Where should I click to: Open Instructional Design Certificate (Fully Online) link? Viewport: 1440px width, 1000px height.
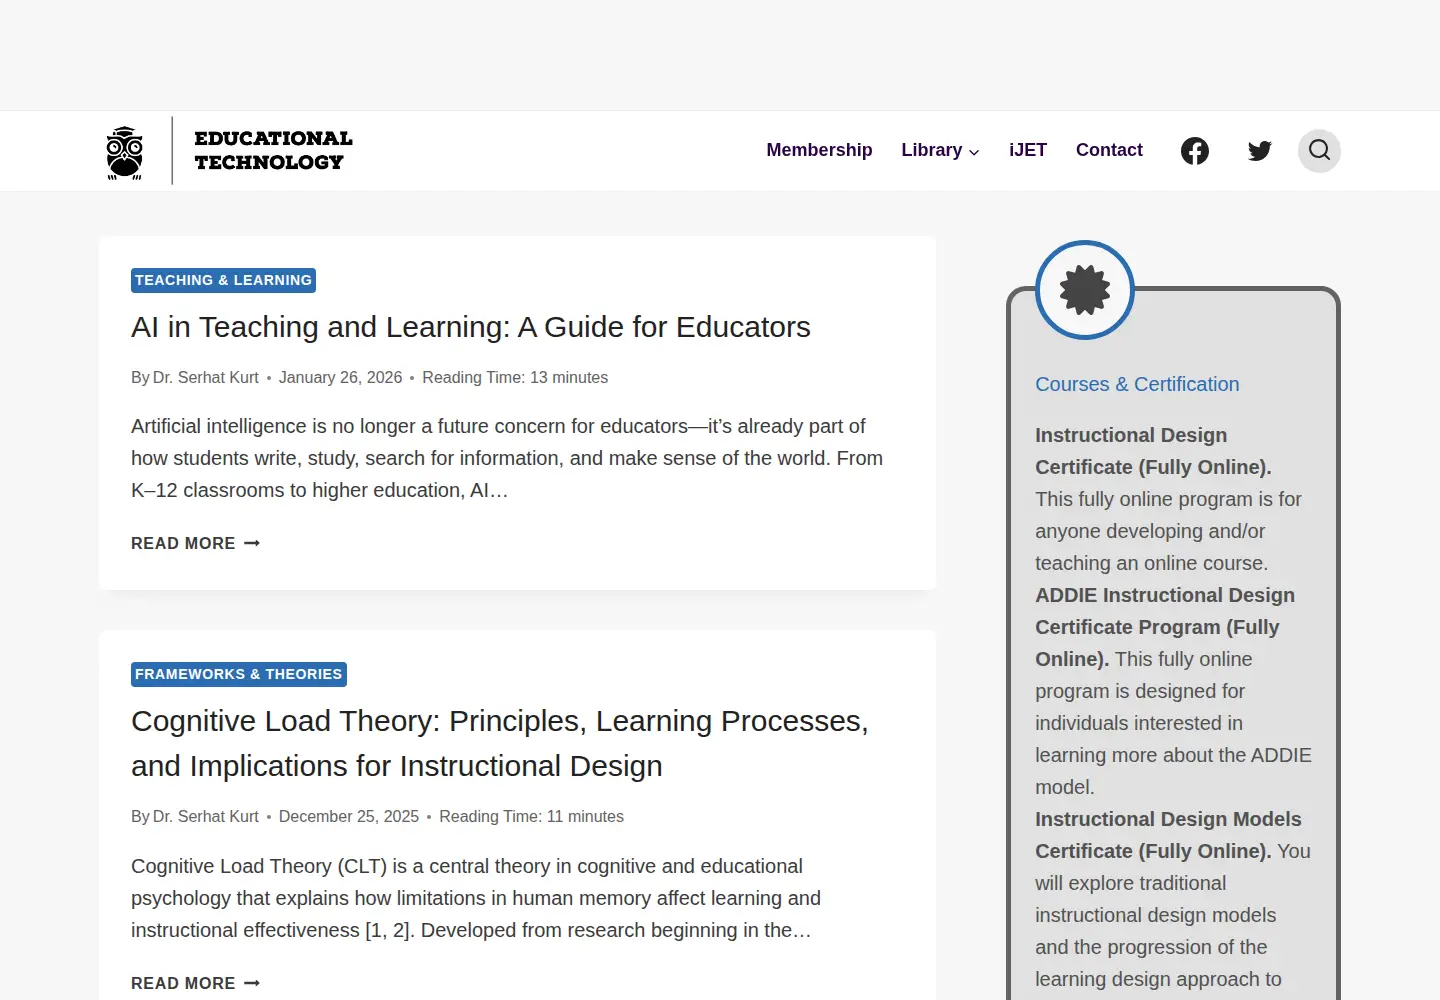(x=1153, y=451)
